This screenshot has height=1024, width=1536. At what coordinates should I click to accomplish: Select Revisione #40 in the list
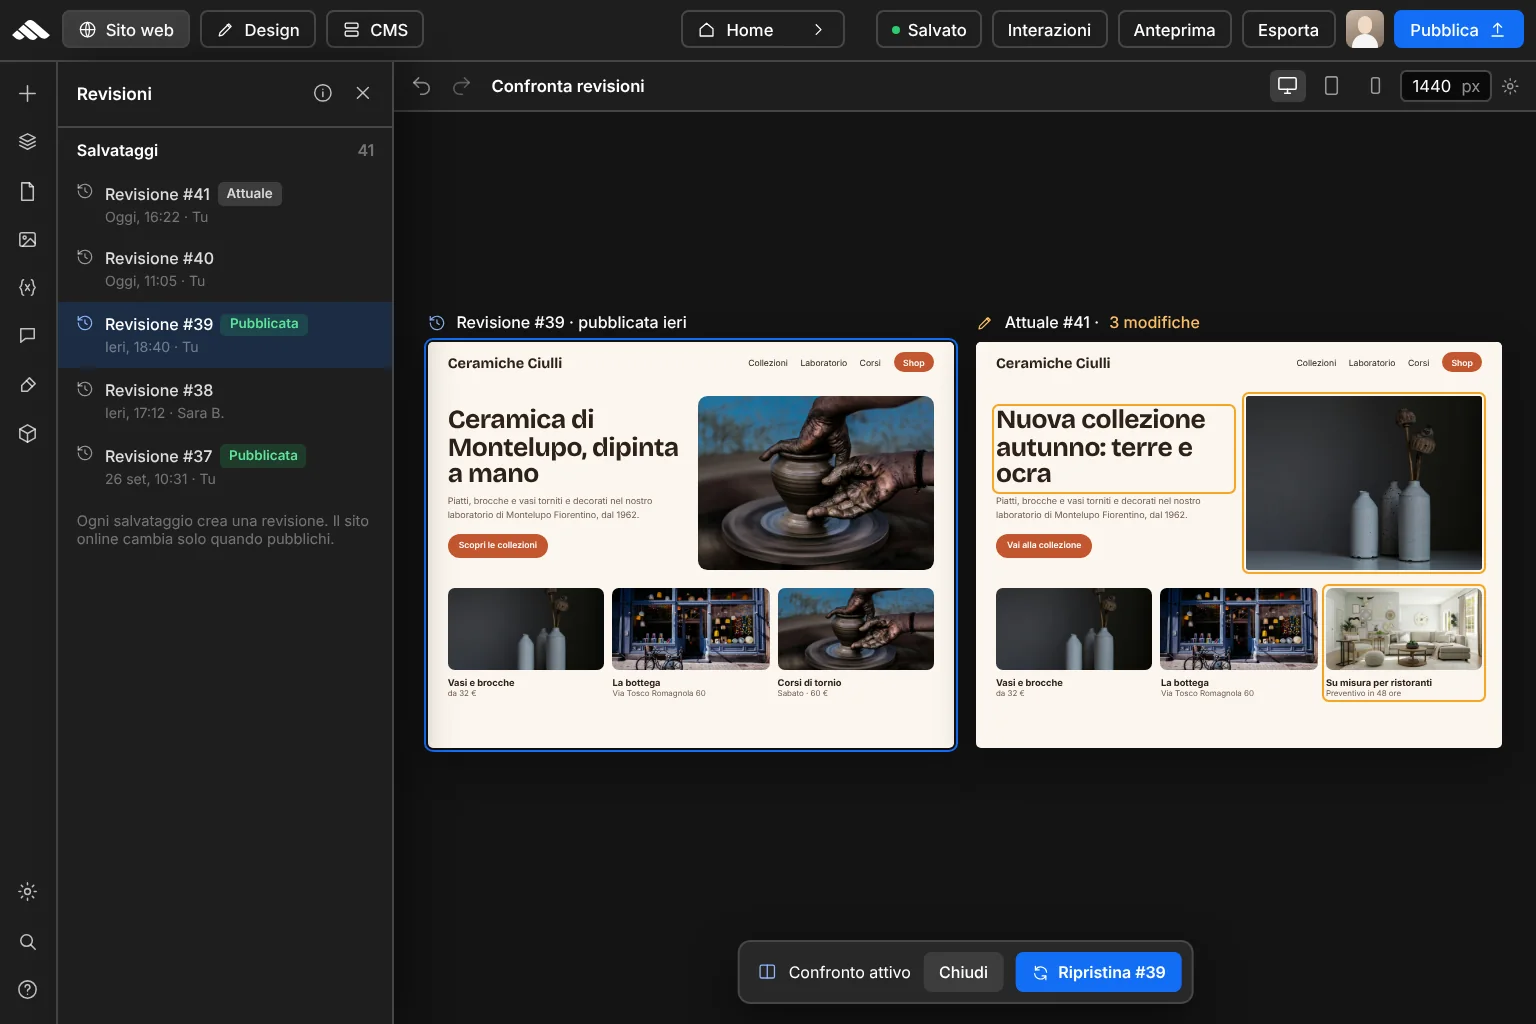click(x=225, y=269)
